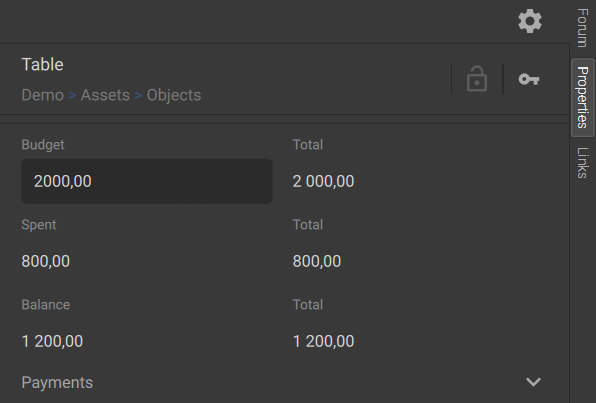Switch to the Forum tab

pos(583,28)
